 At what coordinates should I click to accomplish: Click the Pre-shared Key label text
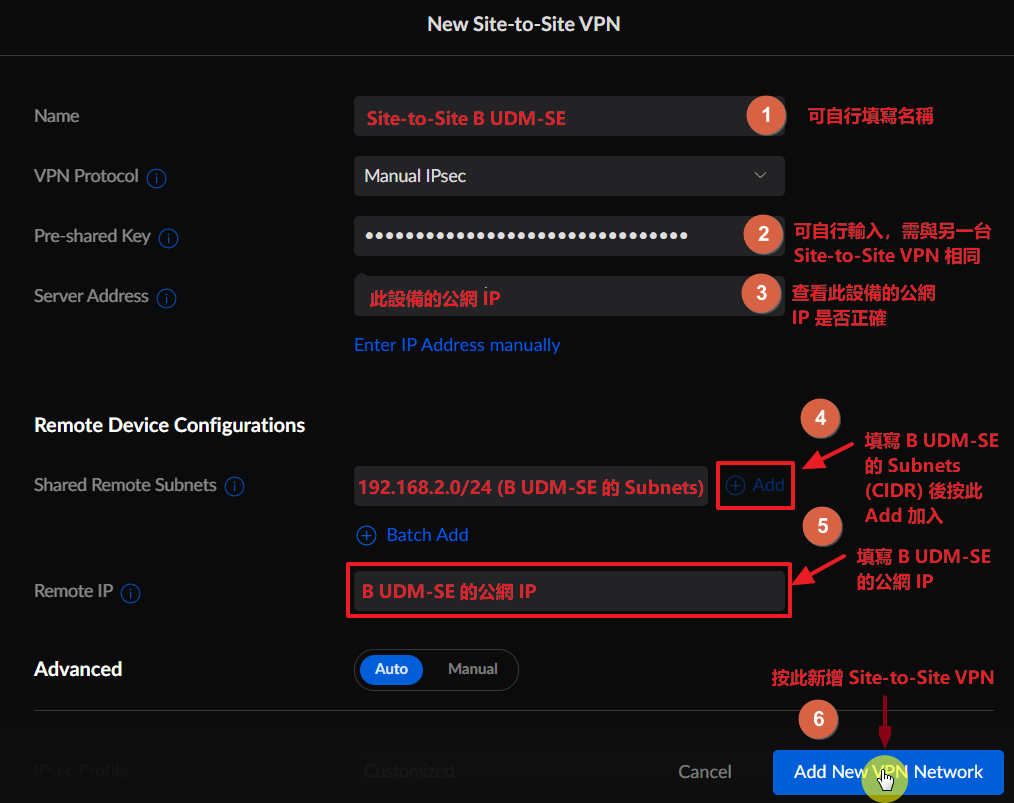pos(92,237)
